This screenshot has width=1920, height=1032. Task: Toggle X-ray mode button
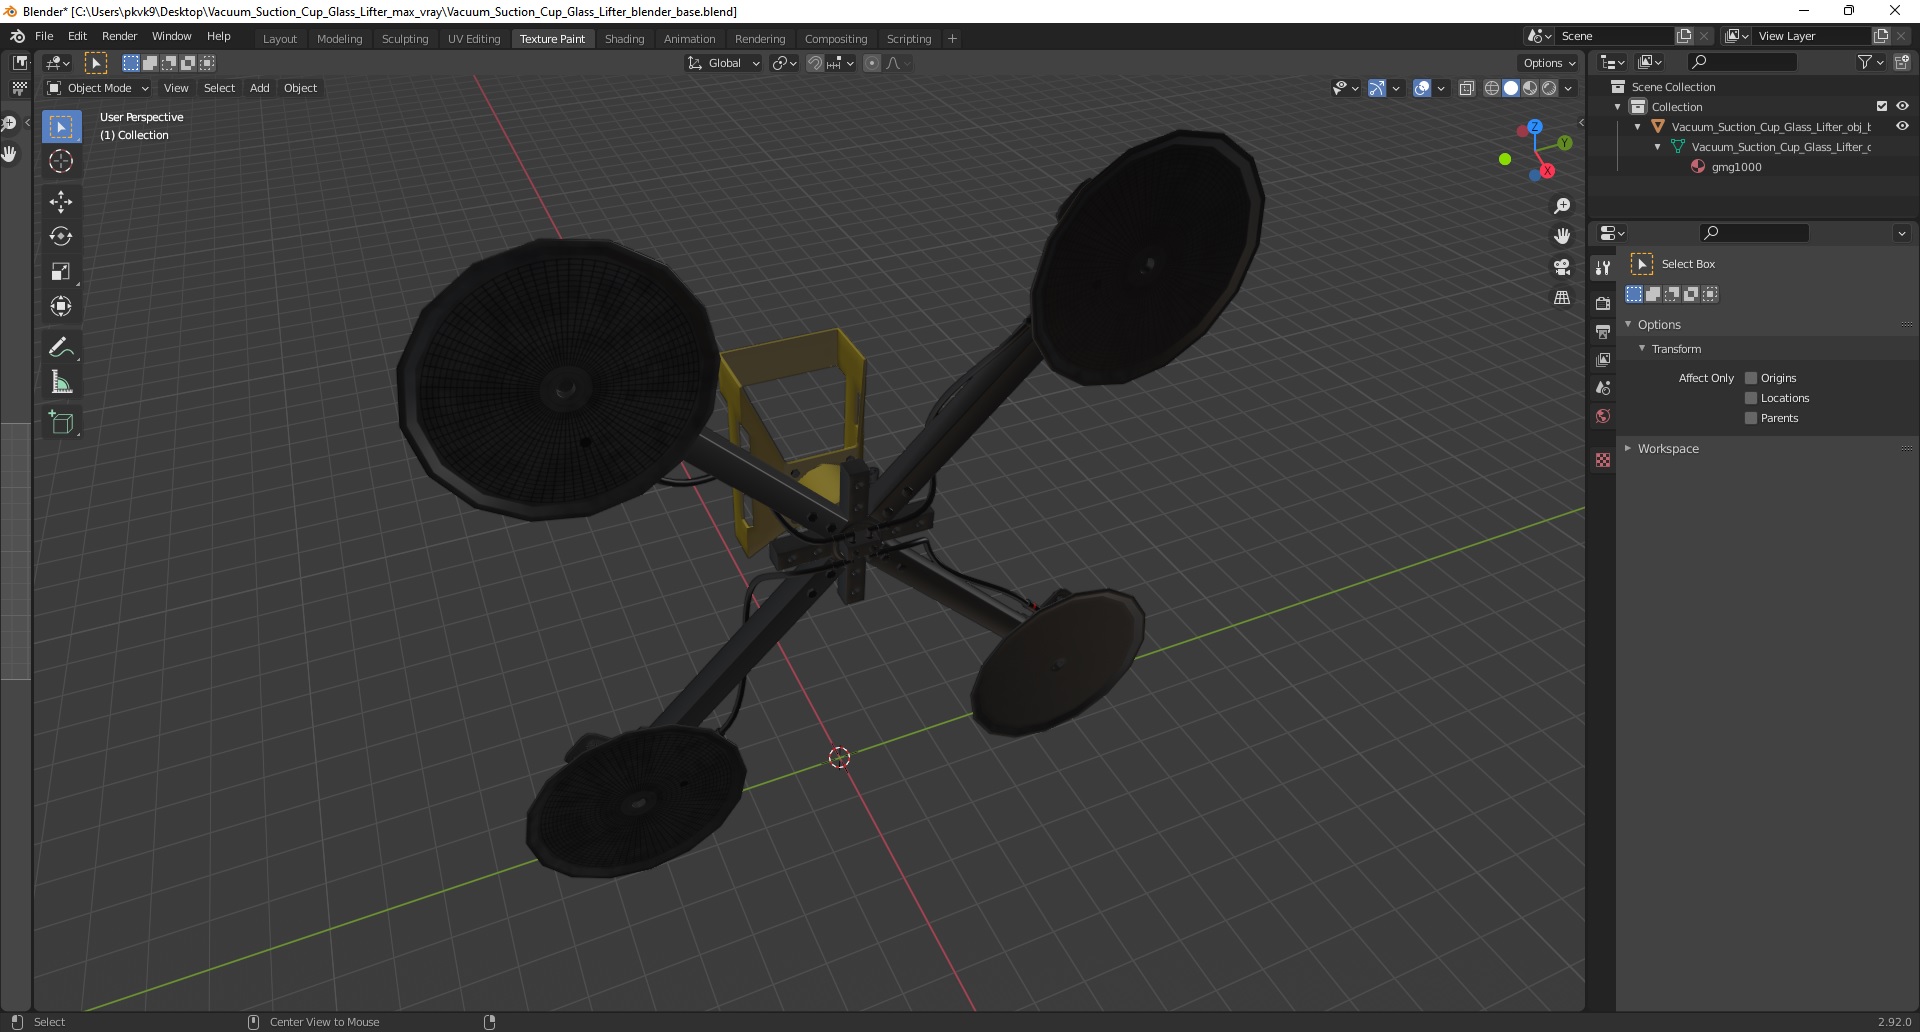tap(1467, 88)
